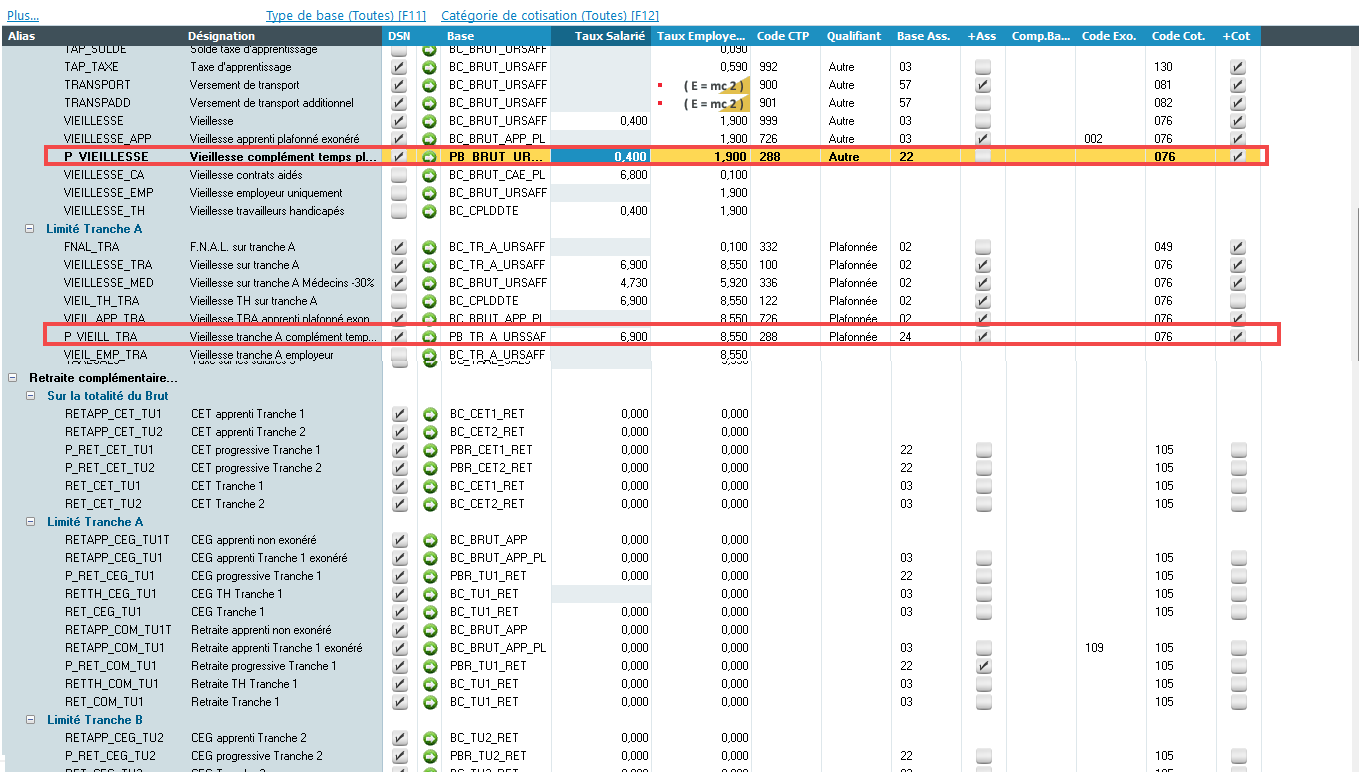Screen dimensions: 1359x772
Task: Toggle +Cot checkbox on RET_CET_TU1 row
Action: (1238, 486)
